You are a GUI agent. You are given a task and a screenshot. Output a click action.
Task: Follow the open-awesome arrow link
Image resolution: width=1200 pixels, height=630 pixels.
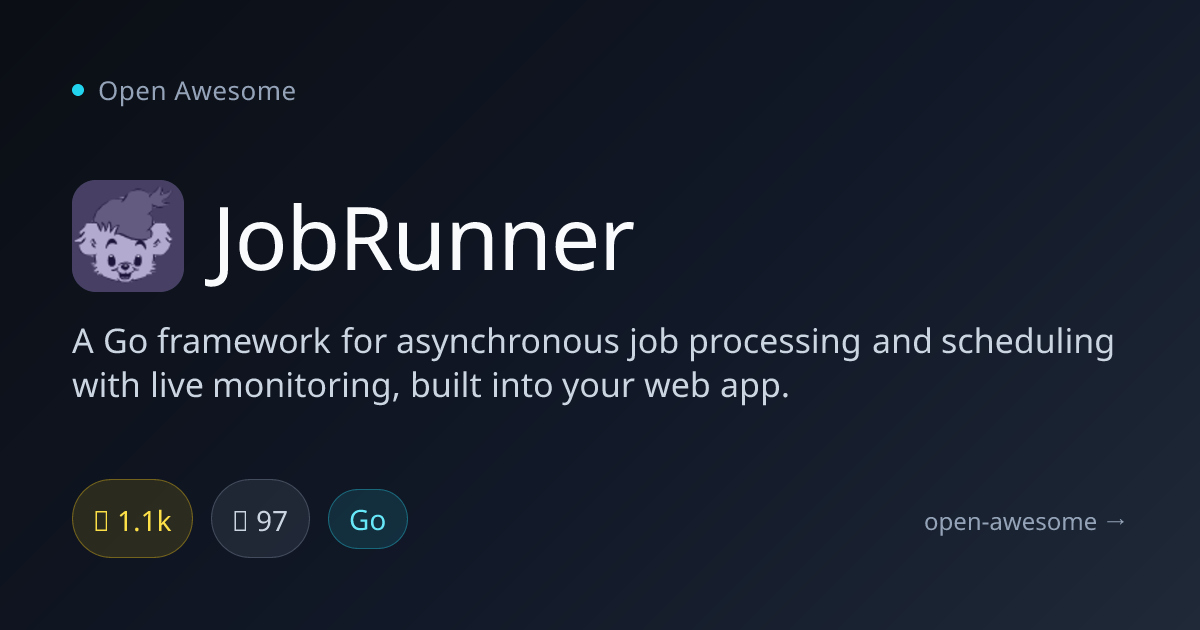click(x=1026, y=521)
